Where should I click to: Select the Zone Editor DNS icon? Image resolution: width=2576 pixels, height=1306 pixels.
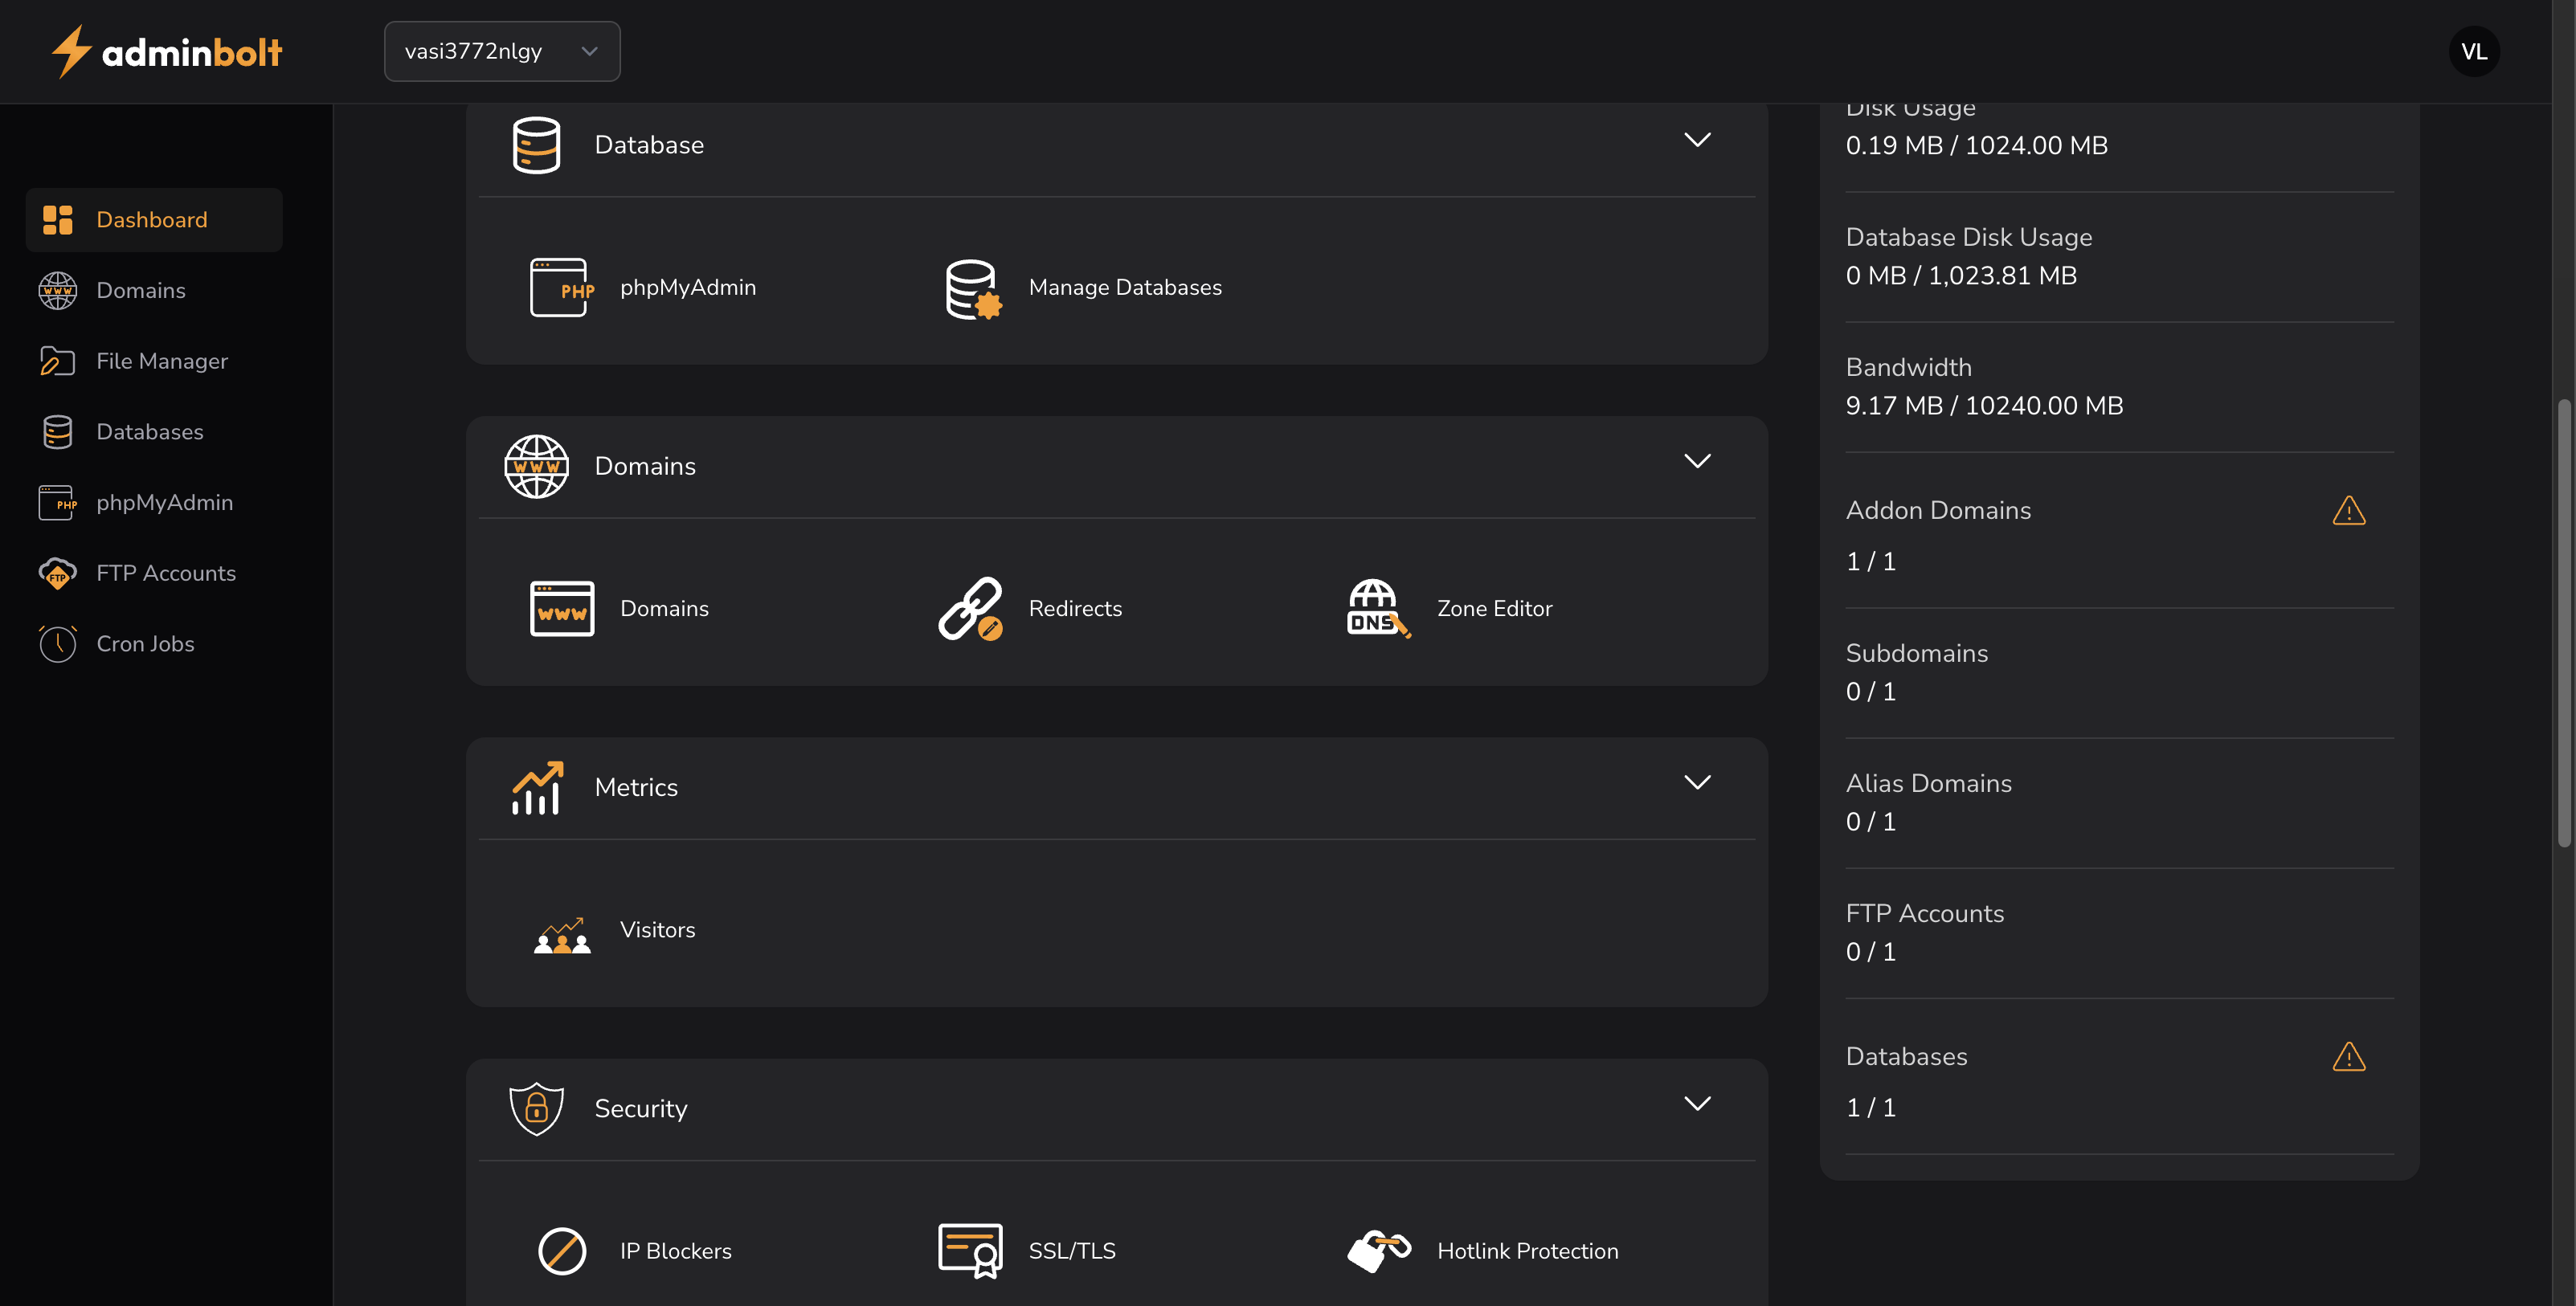1377,607
